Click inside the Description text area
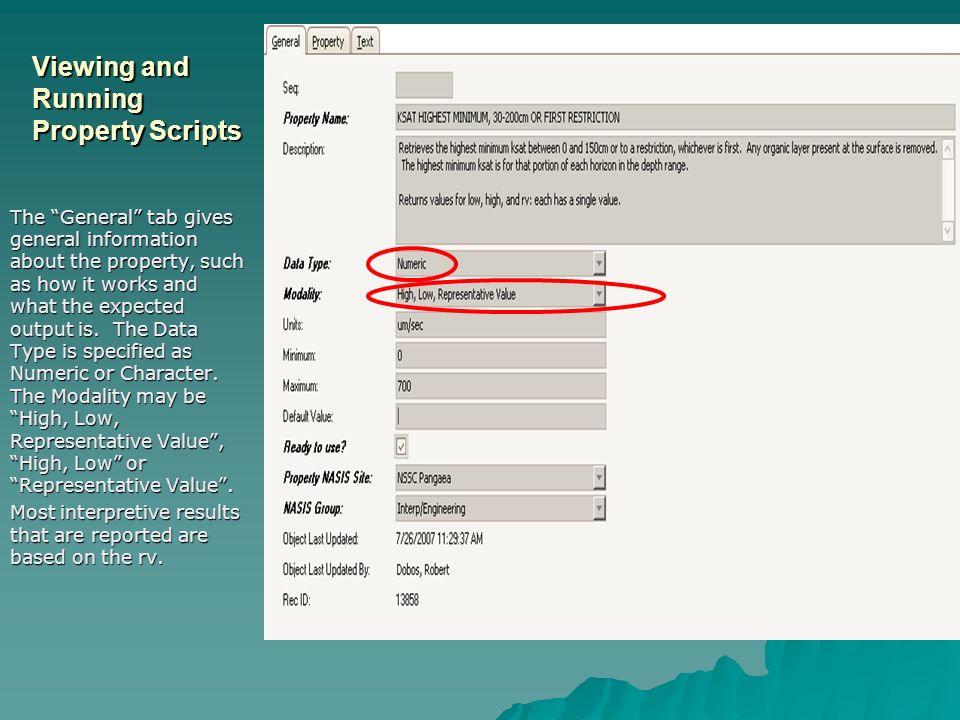Screen dimensions: 960x720 (x=669, y=190)
